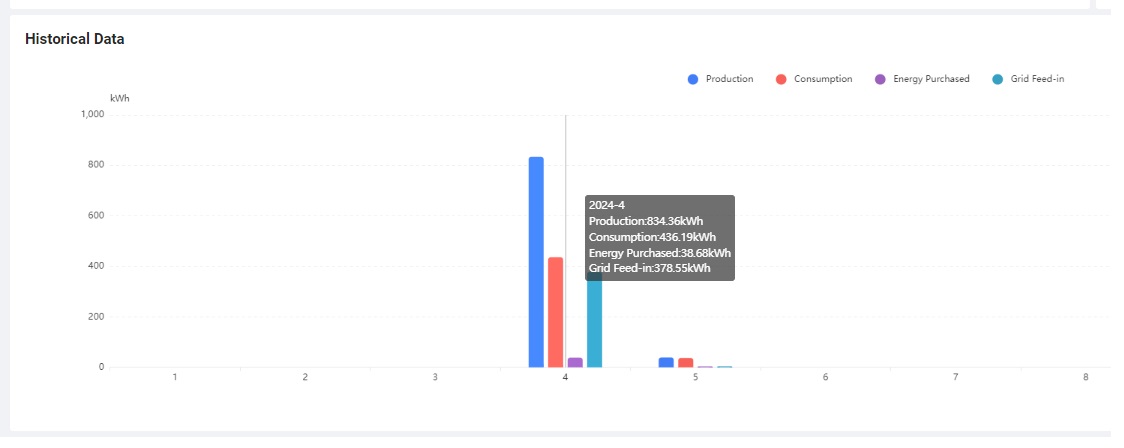The width and height of the screenshot is (1124, 448).
Task: Click the purple Energy Purchased bar for month 4
Action: tap(575, 362)
